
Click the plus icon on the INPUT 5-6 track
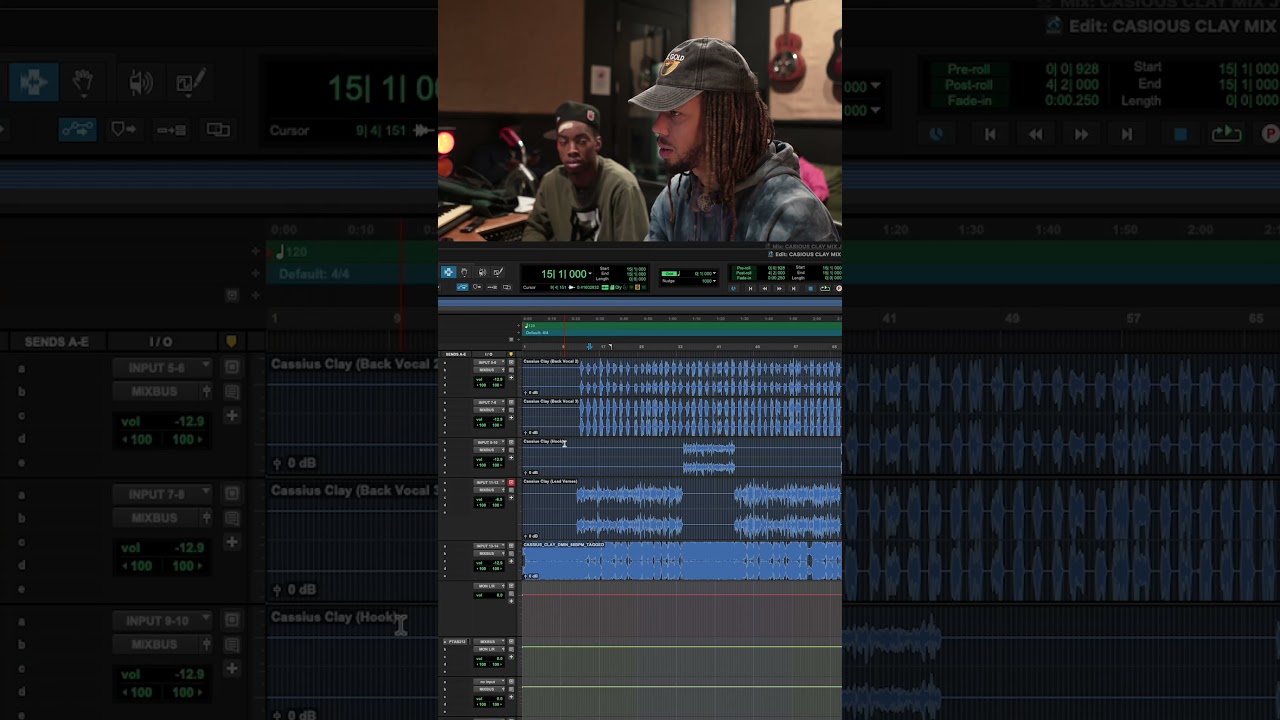[x=511, y=378]
